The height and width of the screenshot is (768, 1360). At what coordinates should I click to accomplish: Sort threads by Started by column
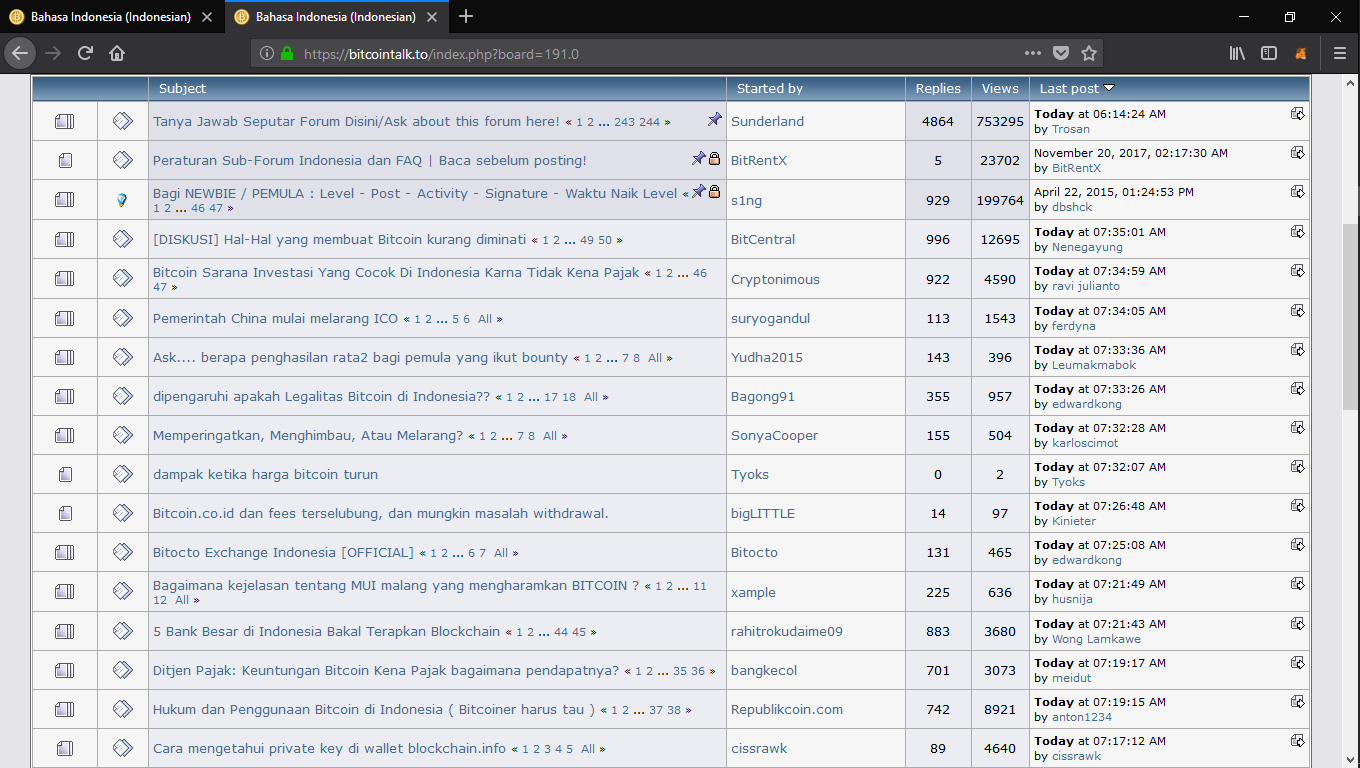coord(770,88)
